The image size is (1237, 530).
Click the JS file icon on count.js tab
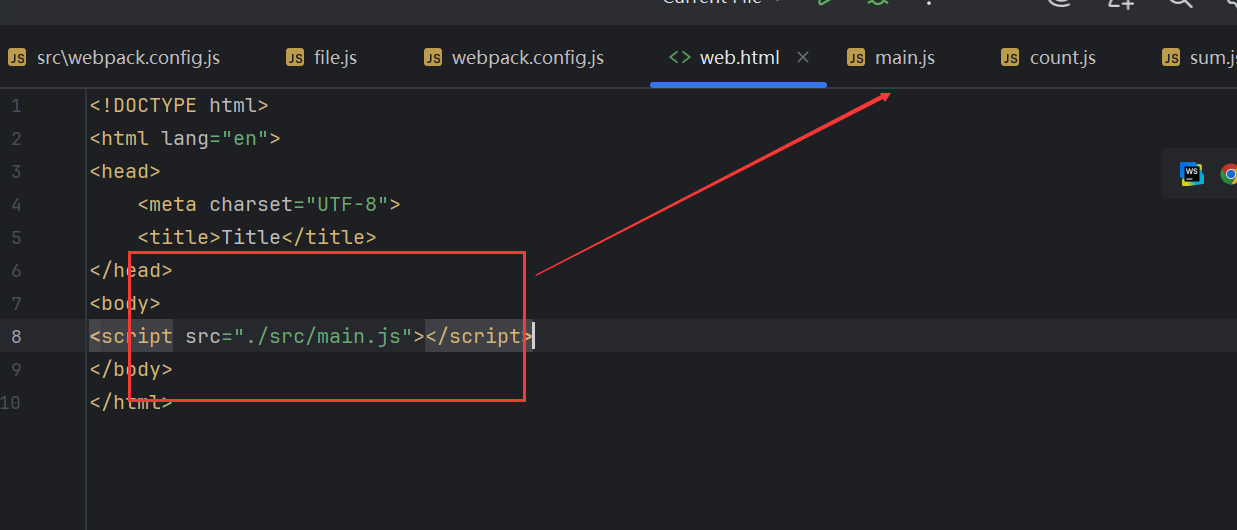click(1010, 57)
